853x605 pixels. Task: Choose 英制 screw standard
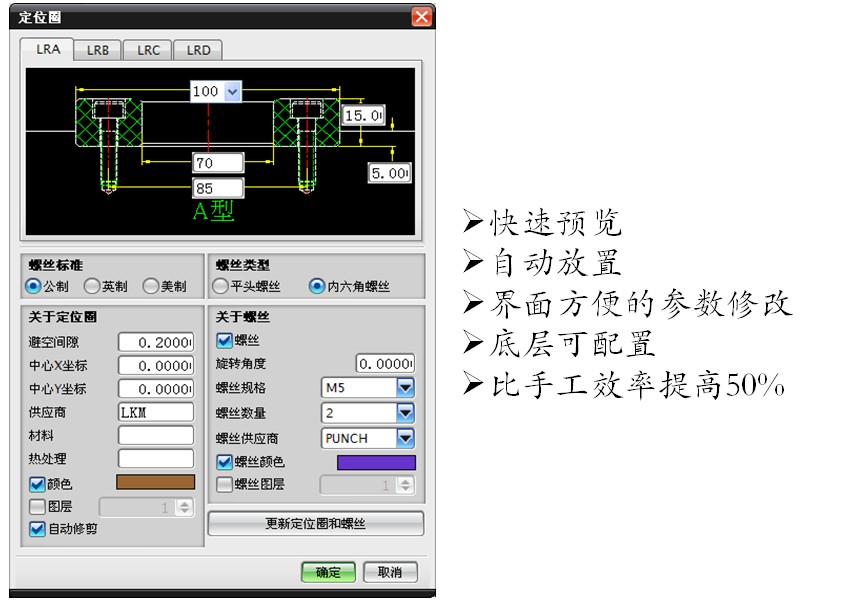tap(92, 286)
